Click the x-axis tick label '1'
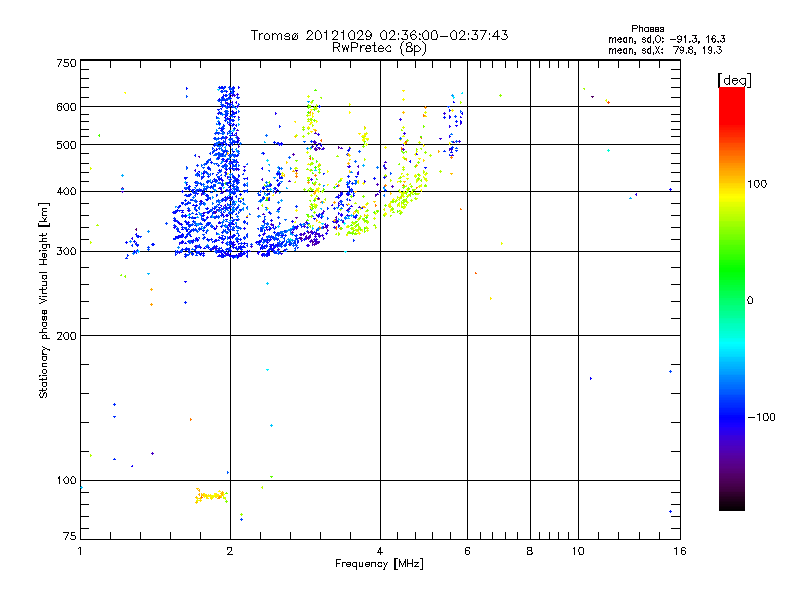 coord(80,551)
